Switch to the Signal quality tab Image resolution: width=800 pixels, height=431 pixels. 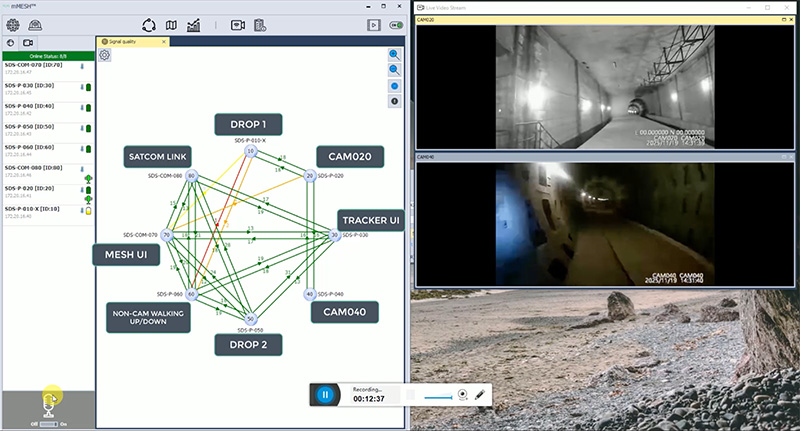tap(129, 42)
